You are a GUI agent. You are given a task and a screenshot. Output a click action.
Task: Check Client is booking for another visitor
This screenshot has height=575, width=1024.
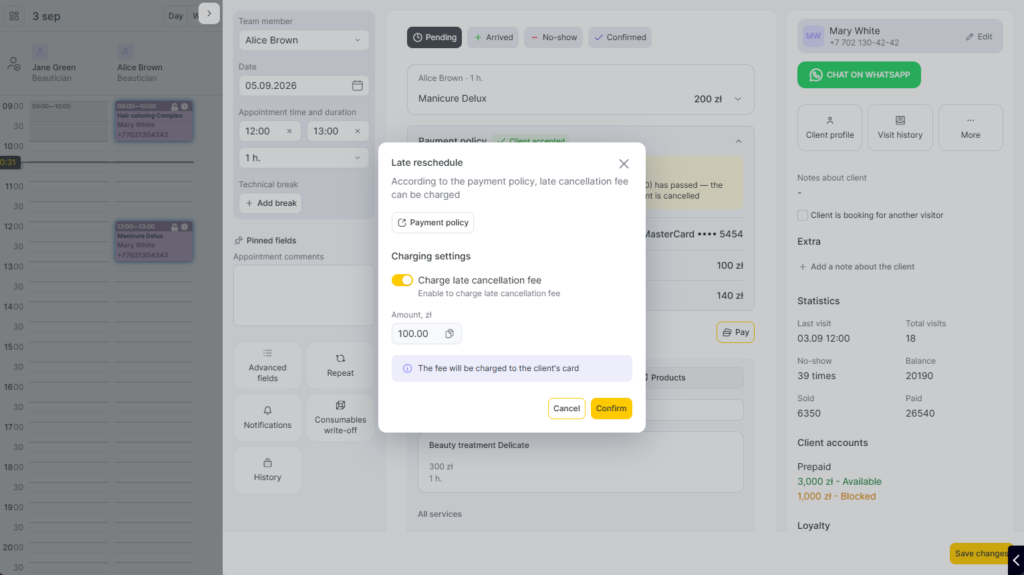coord(803,215)
